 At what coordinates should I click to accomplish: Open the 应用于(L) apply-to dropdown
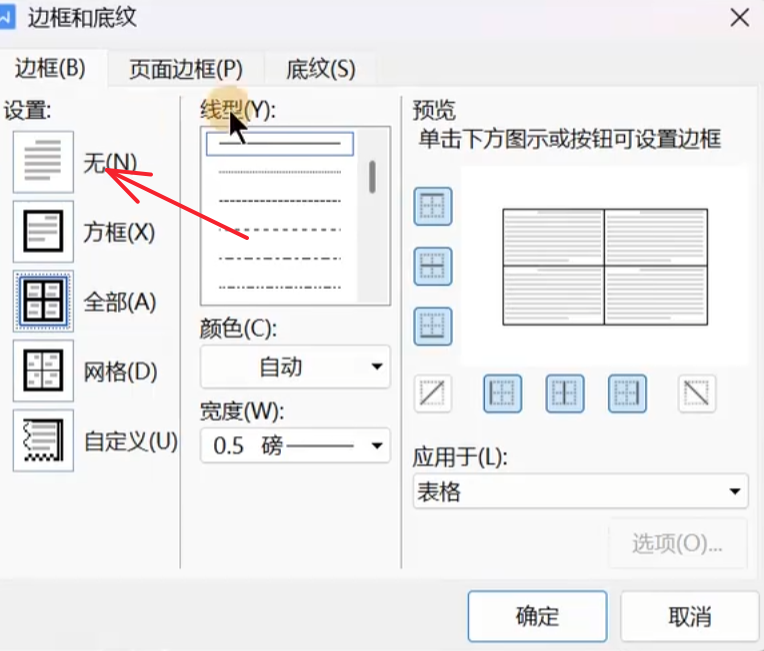[x=580, y=491]
